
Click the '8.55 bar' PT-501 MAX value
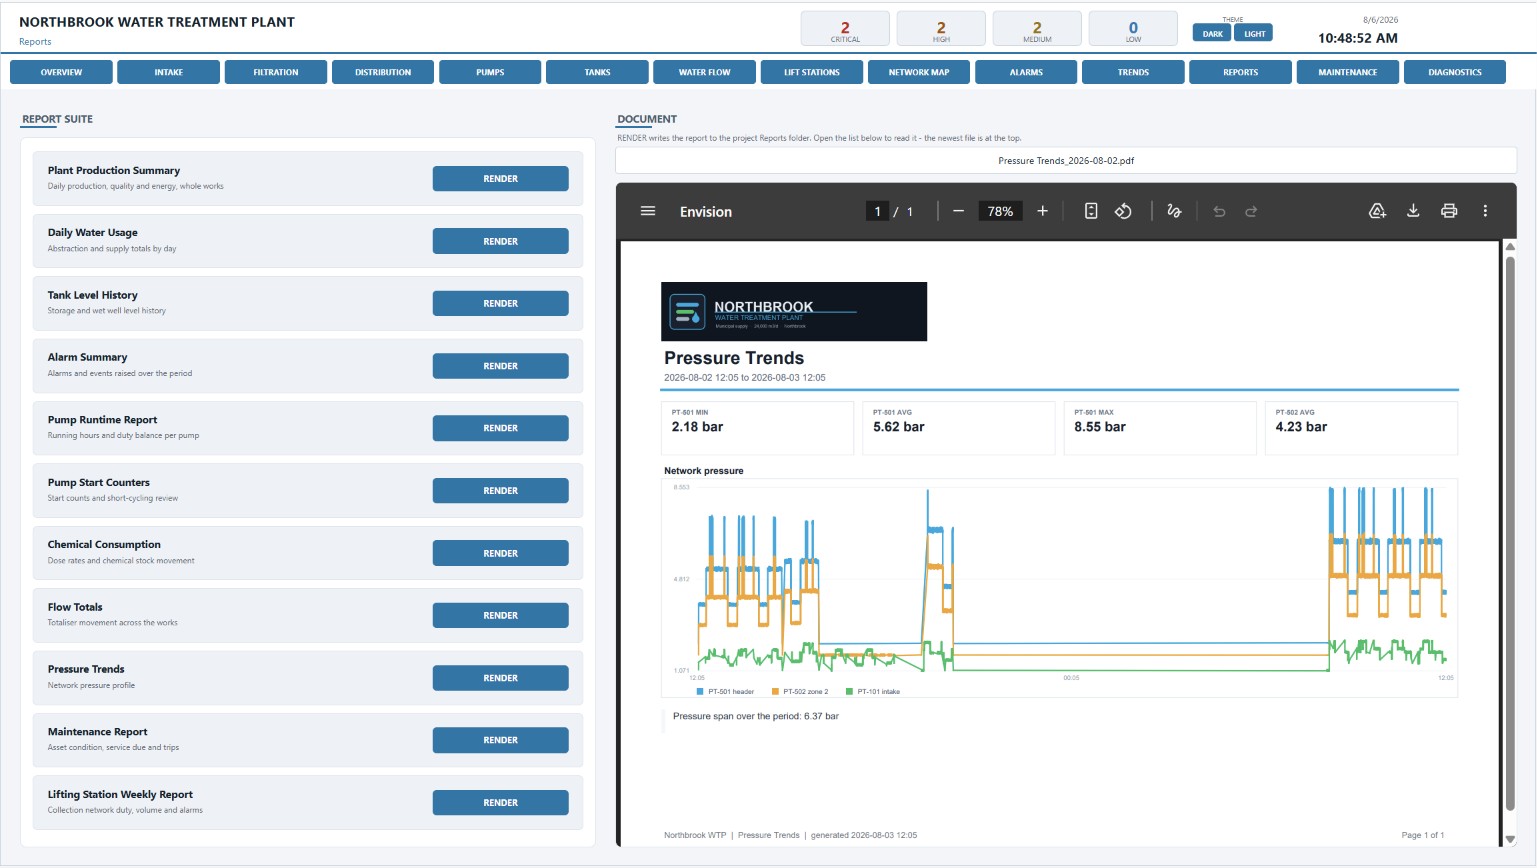point(1100,427)
